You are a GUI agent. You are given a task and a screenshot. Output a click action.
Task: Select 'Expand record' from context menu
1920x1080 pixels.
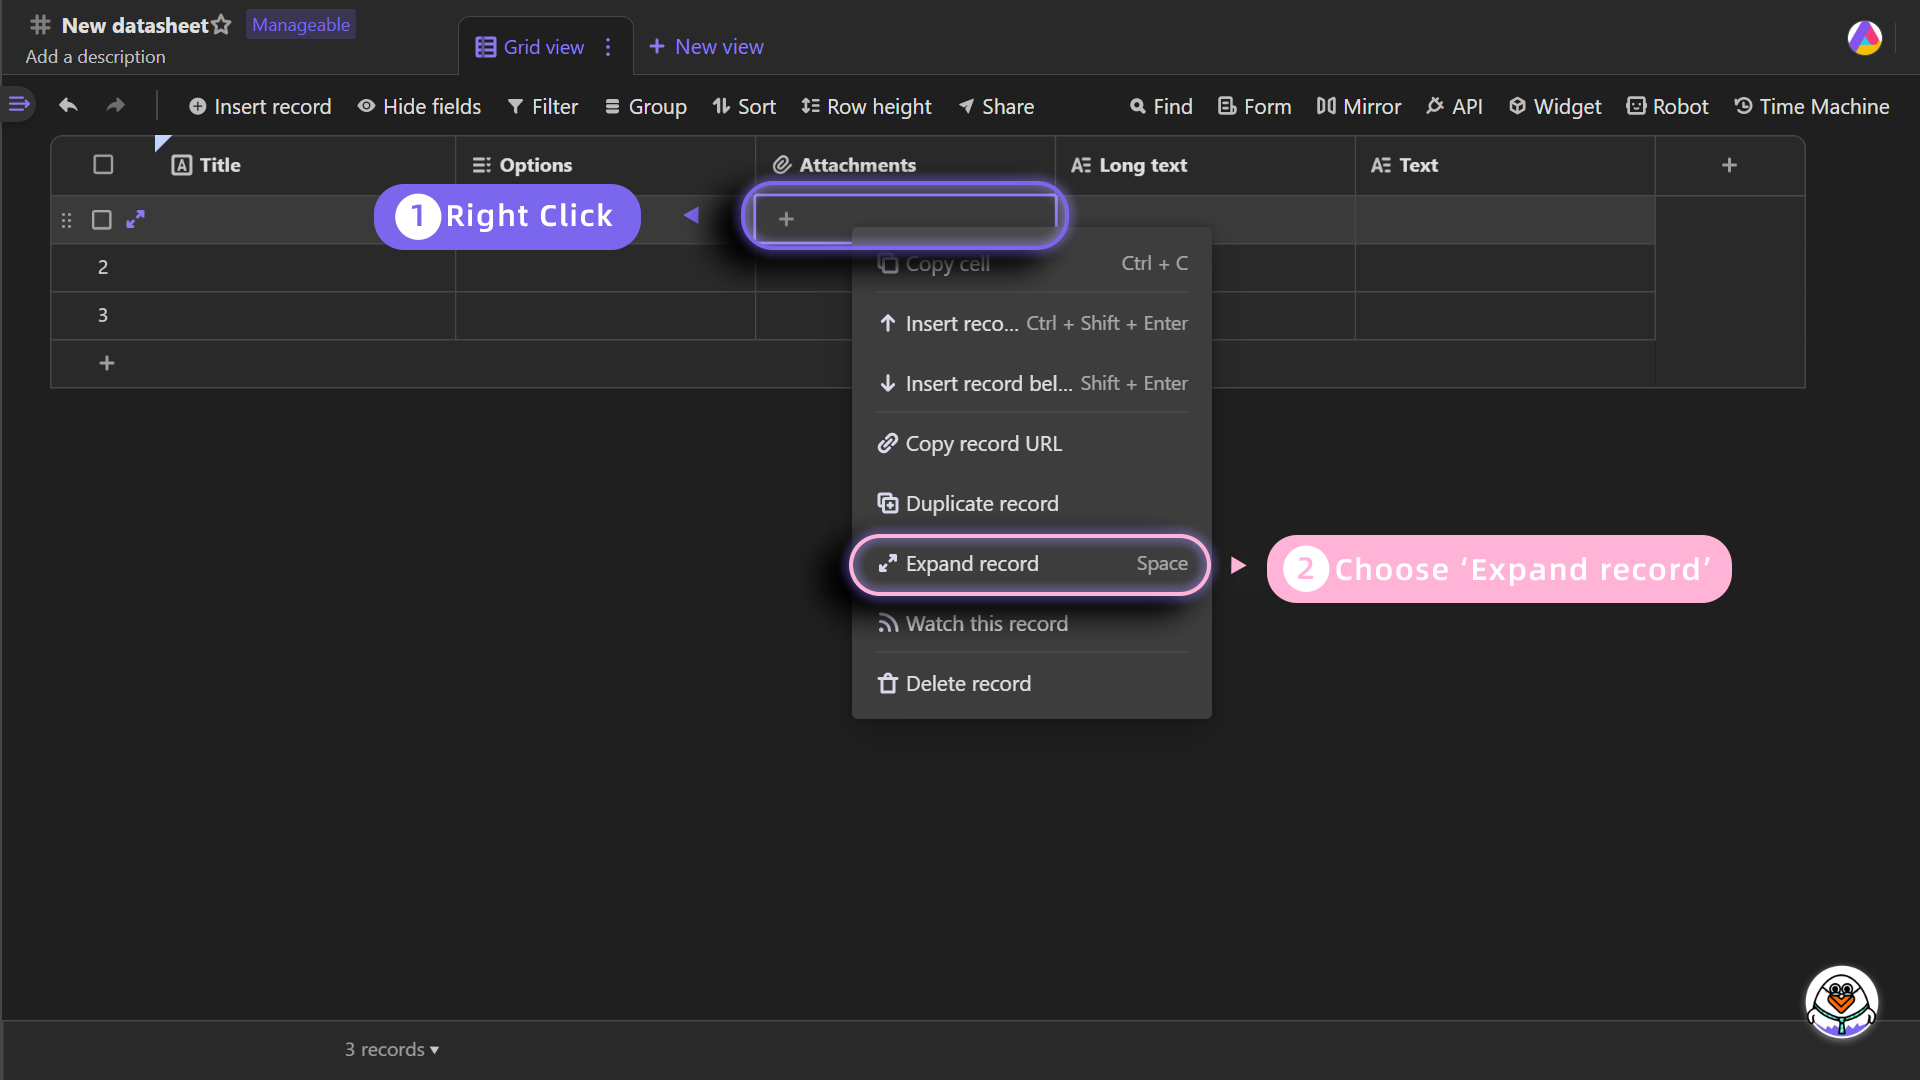1033,563
